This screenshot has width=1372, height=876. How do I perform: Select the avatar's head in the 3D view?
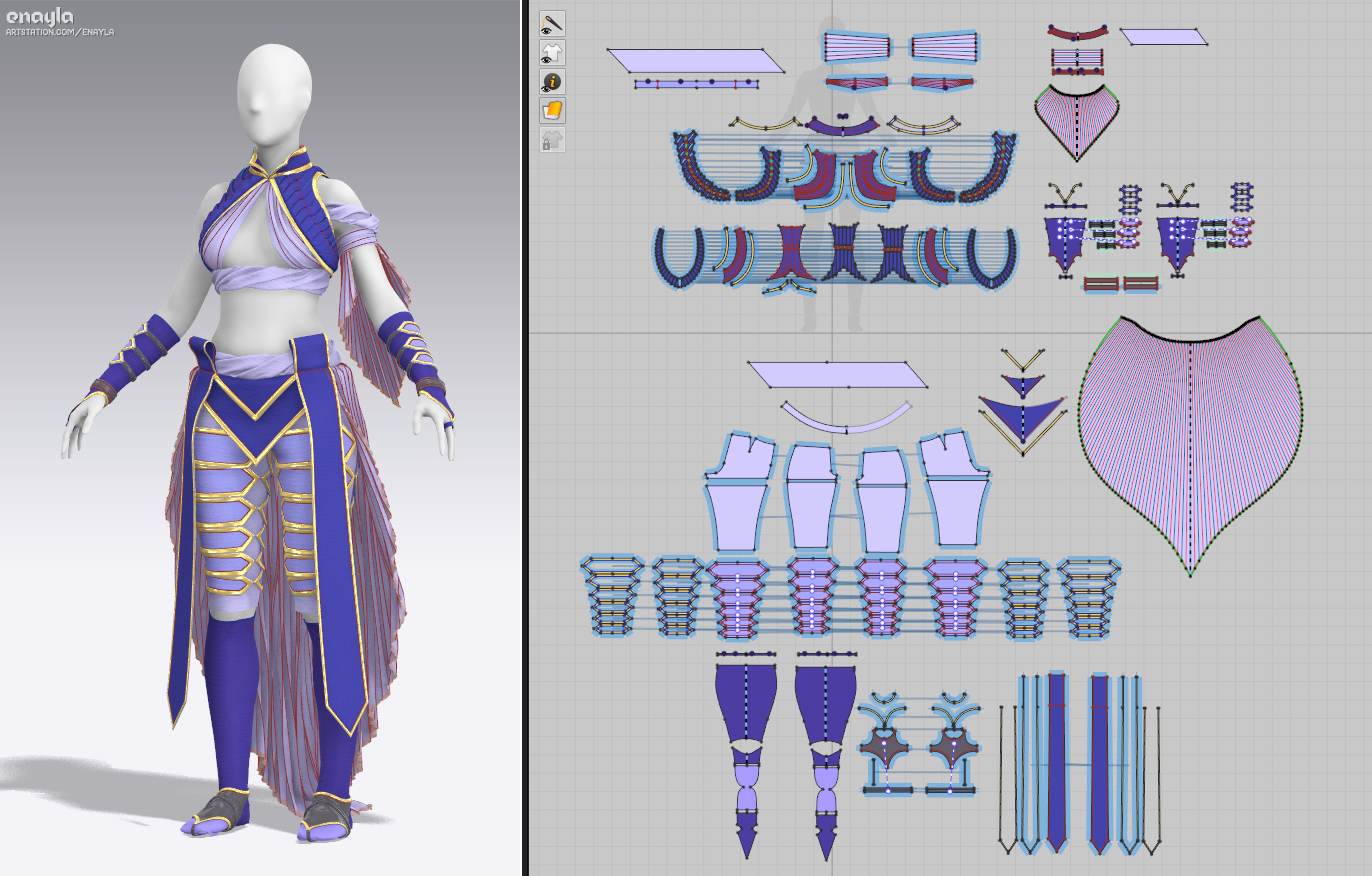point(274,93)
